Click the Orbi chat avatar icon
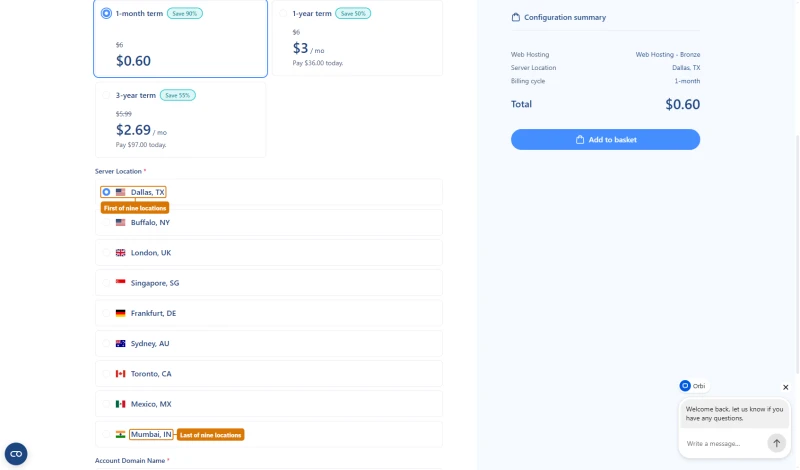 [x=685, y=386]
